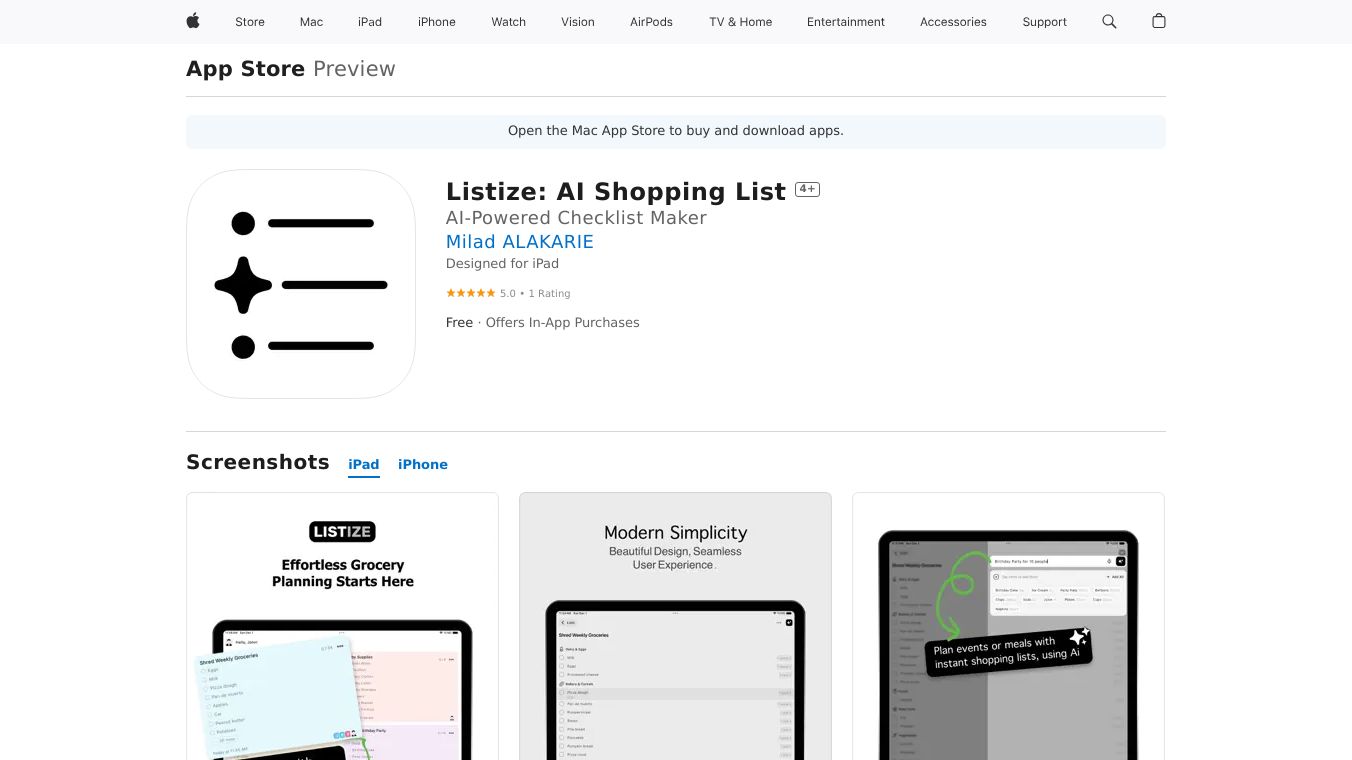This screenshot has height=760, width=1352.
Task: Open the Entertainment menu item
Action: 846,22
